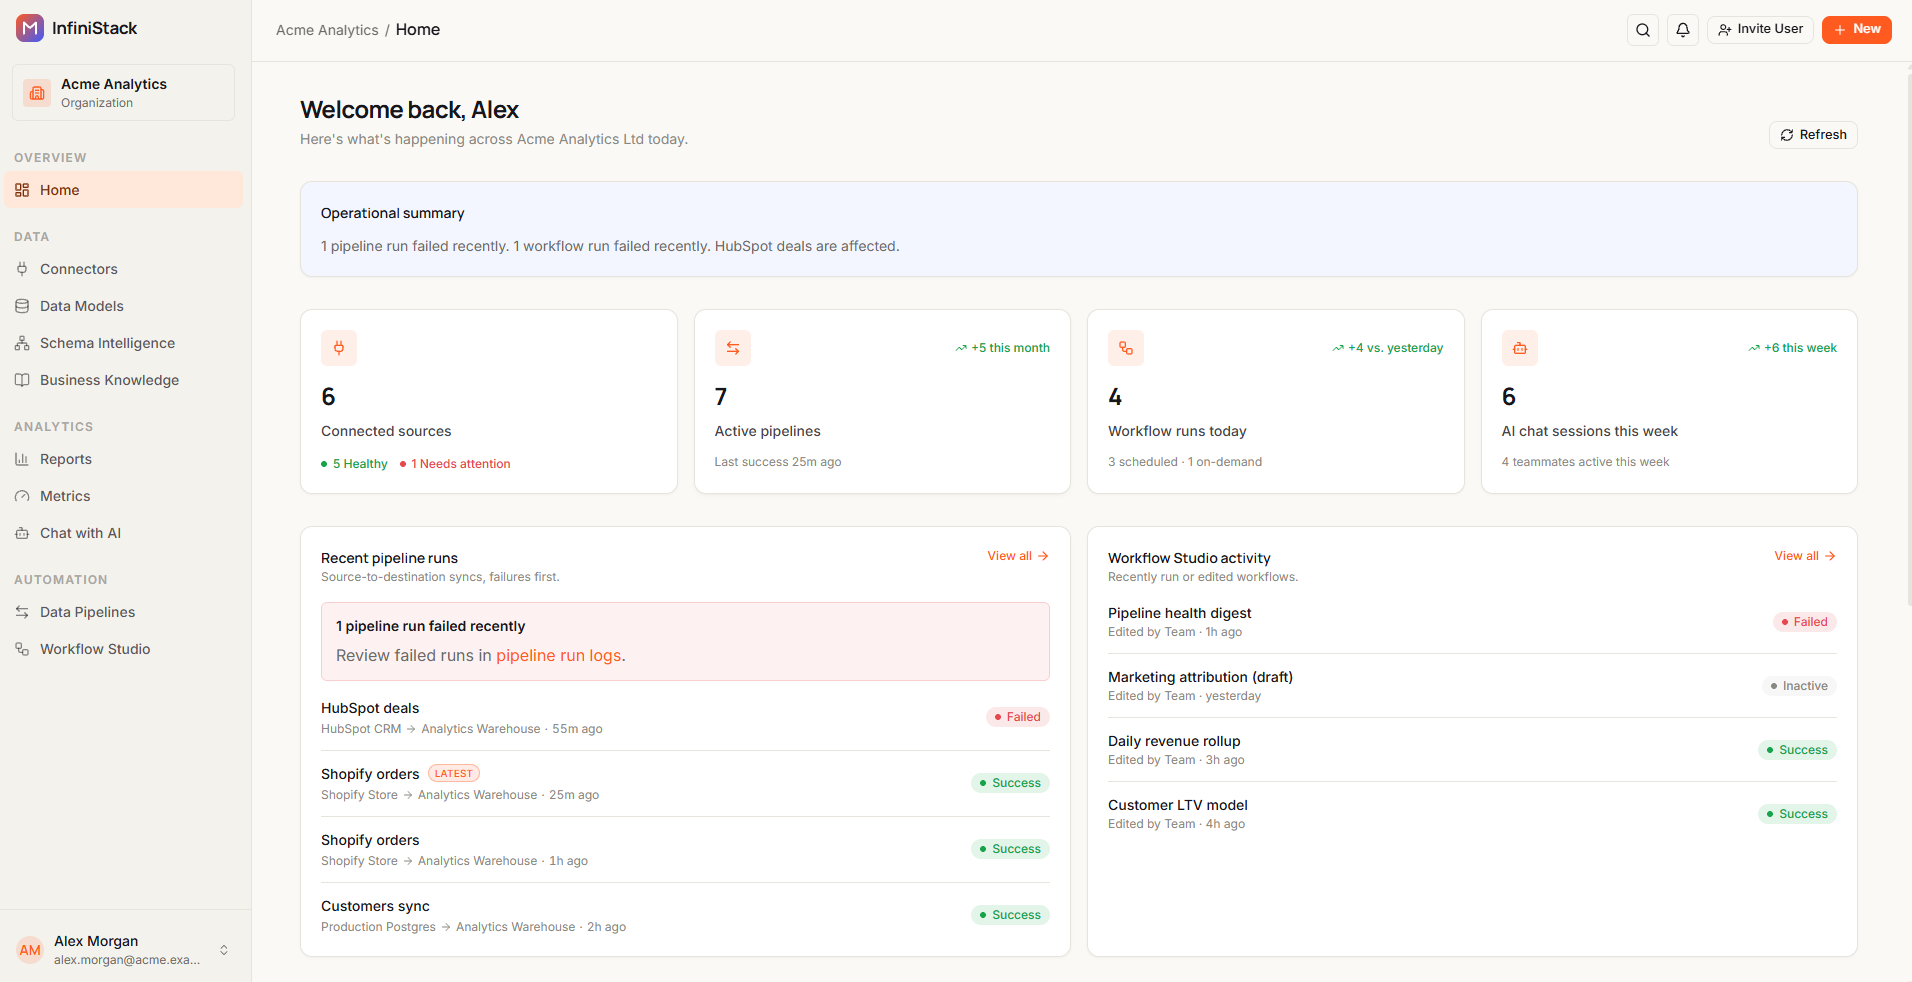
Task: Open the pipeline run logs link
Action: pos(559,656)
